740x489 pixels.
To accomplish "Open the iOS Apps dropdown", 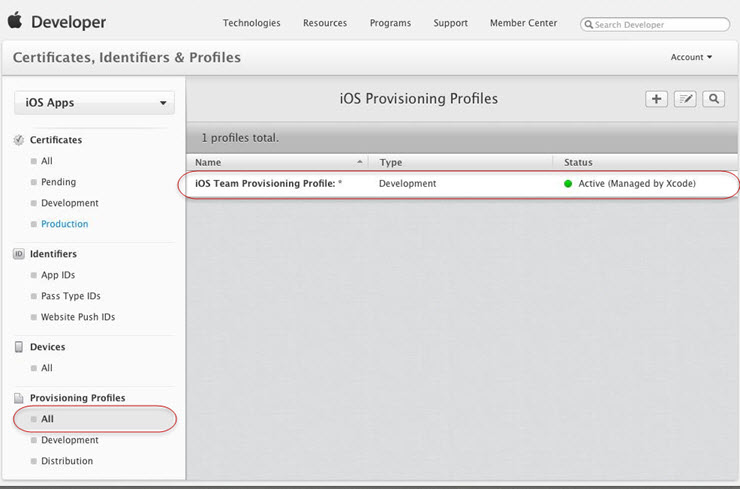I will pyautogui.click(x=95, y=103).
